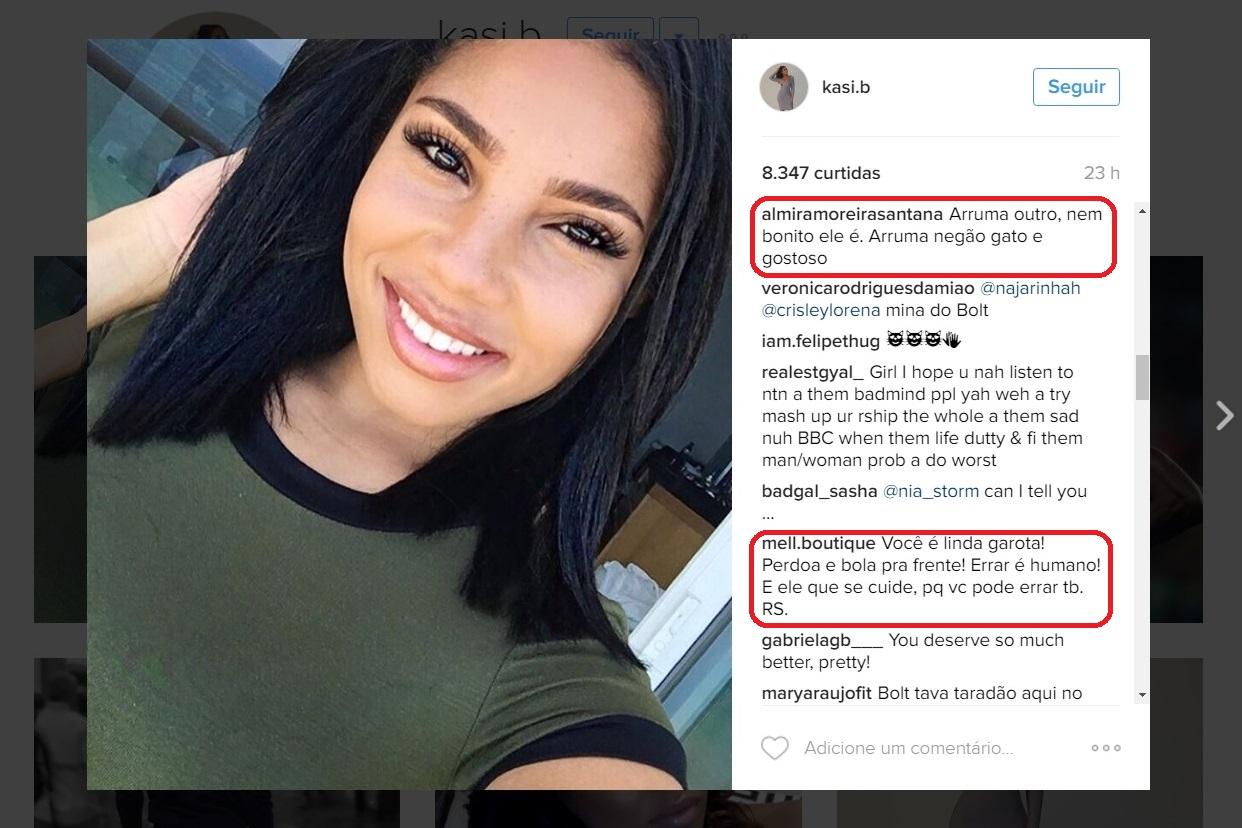The image size is (1242, 828).
Task: Go to next post arrow
Action: pos(1224,415)
